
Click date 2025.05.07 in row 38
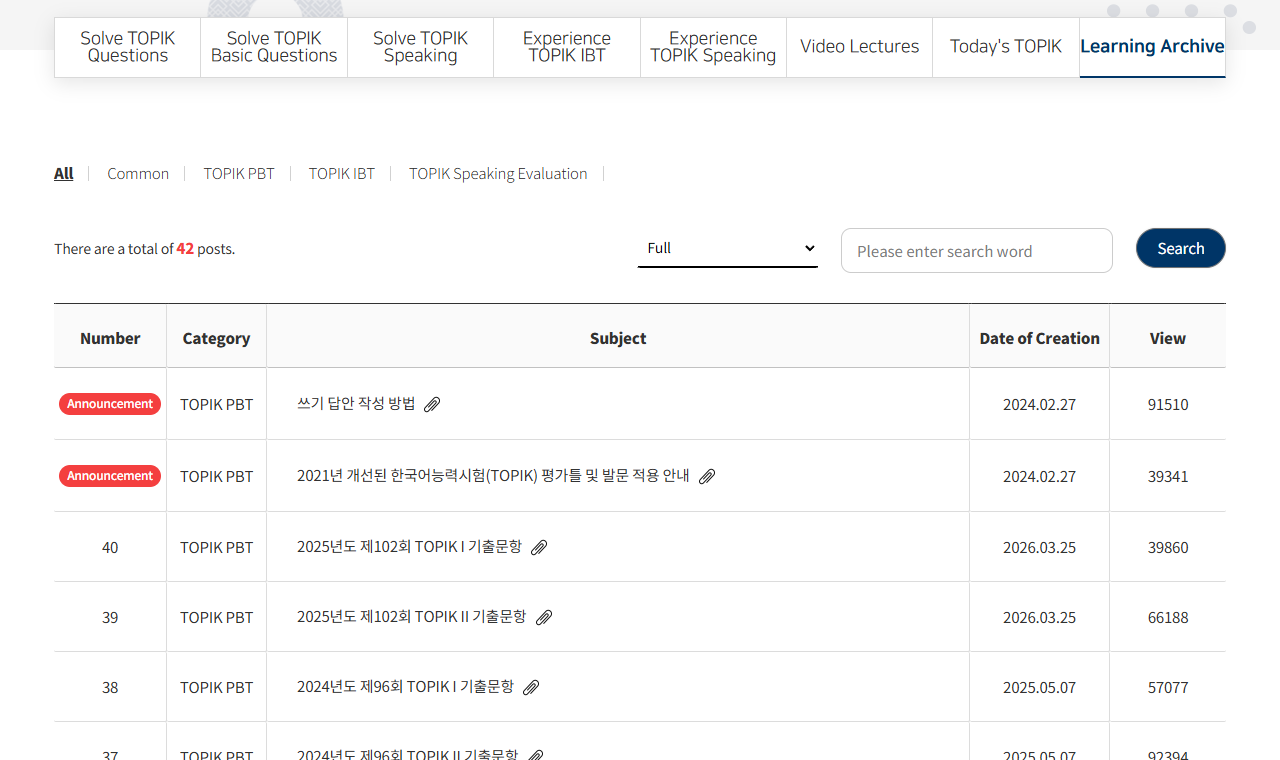coord(1040,687)
